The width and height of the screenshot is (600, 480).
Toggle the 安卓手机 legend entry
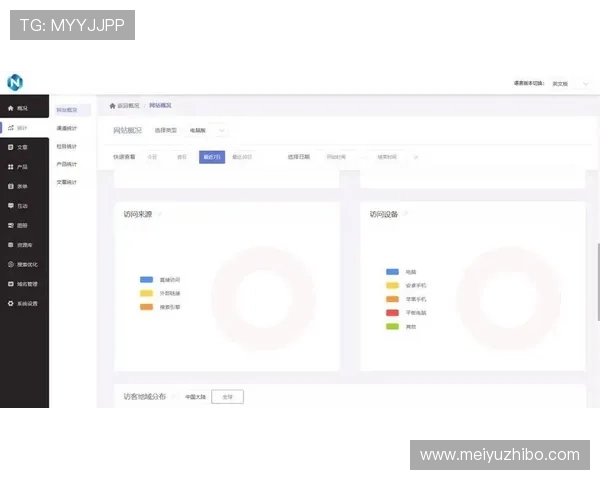point(406,286)
